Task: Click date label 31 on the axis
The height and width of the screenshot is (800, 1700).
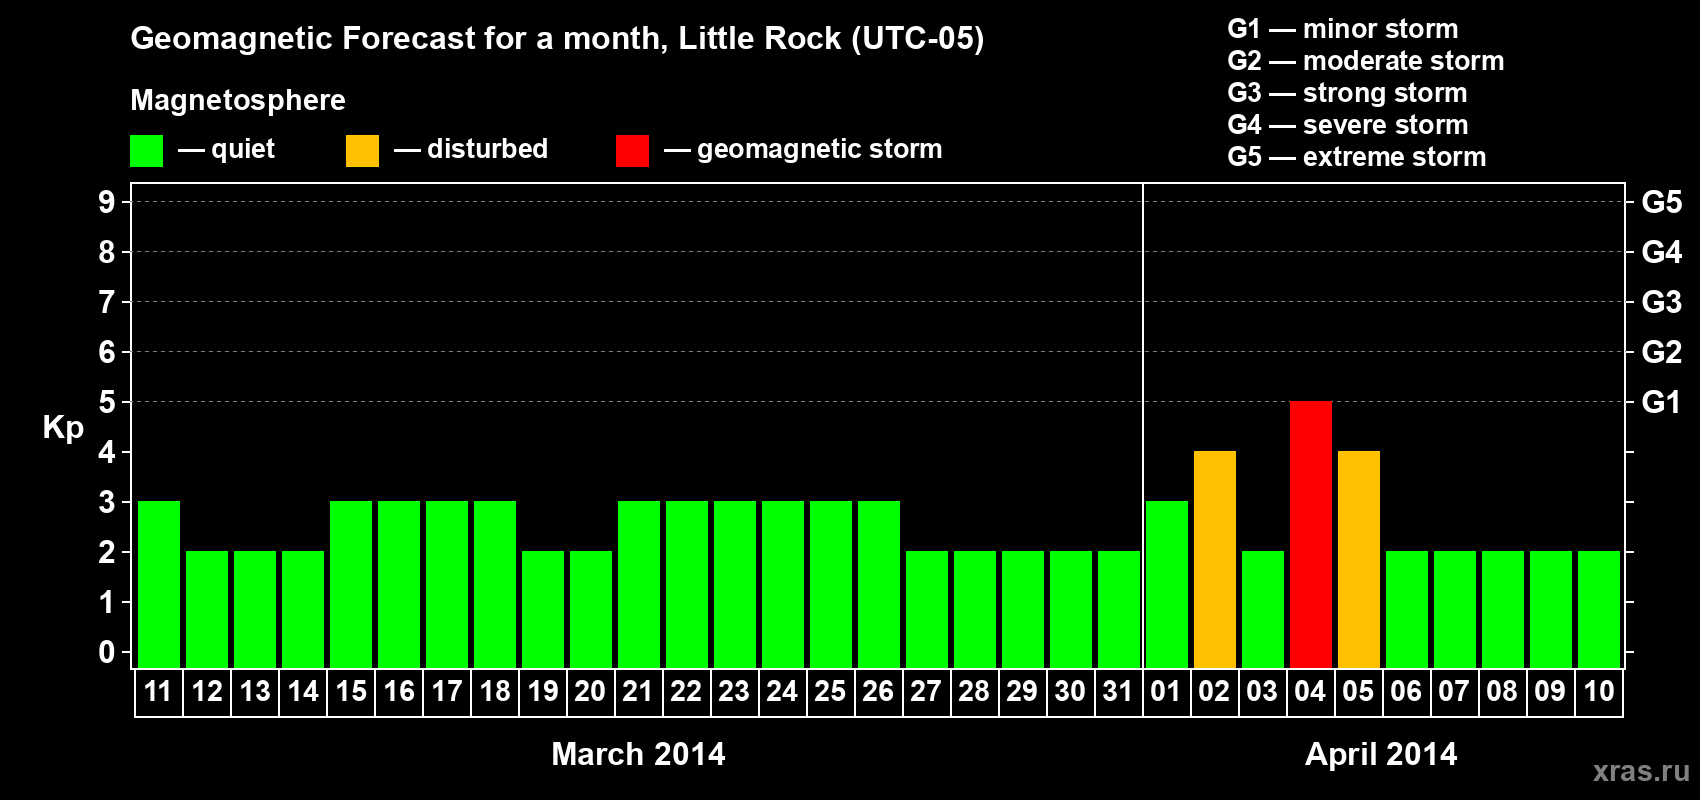Action: coord(1118,691)
